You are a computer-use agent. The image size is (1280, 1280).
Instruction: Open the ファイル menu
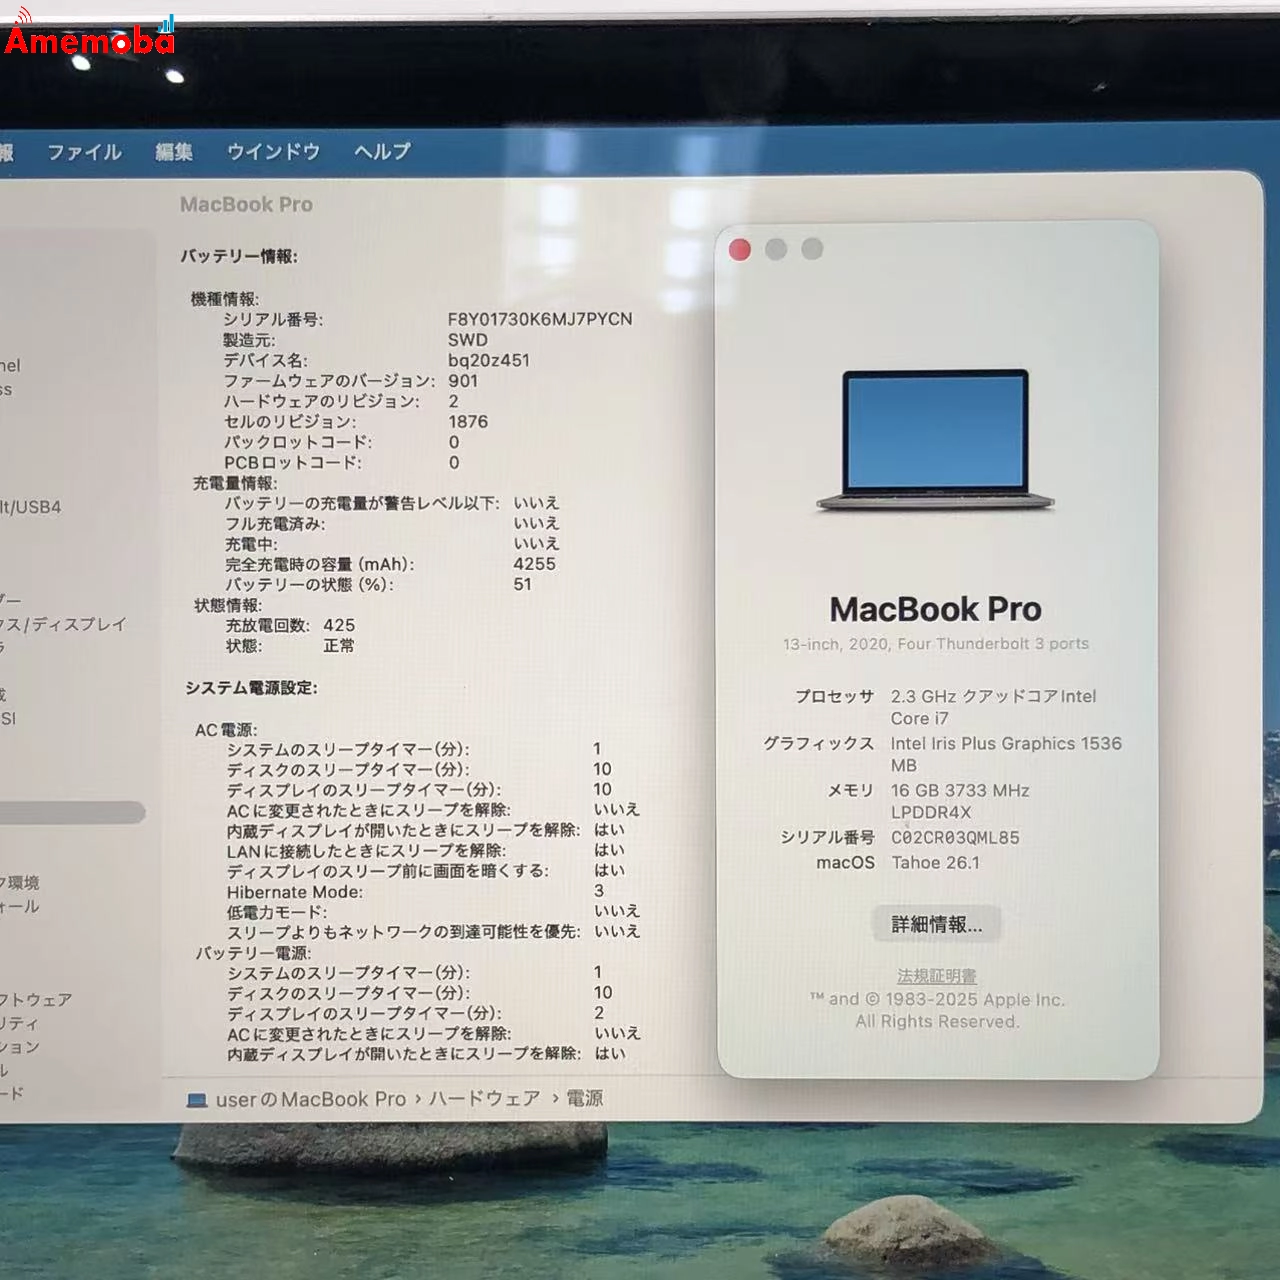85,152
